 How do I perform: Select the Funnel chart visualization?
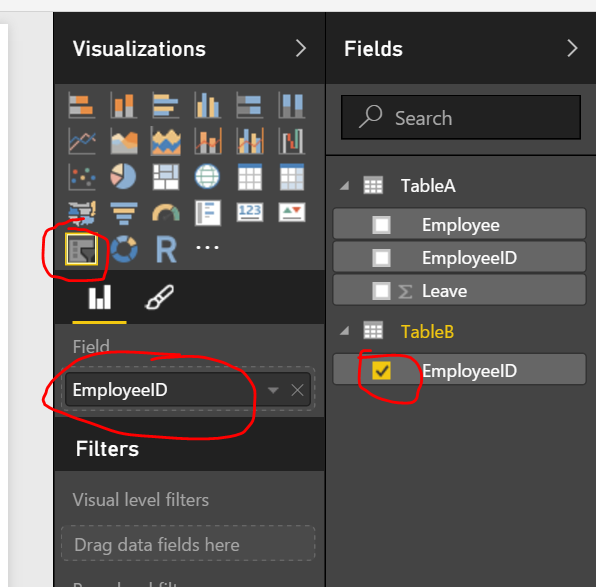(124, 213)
